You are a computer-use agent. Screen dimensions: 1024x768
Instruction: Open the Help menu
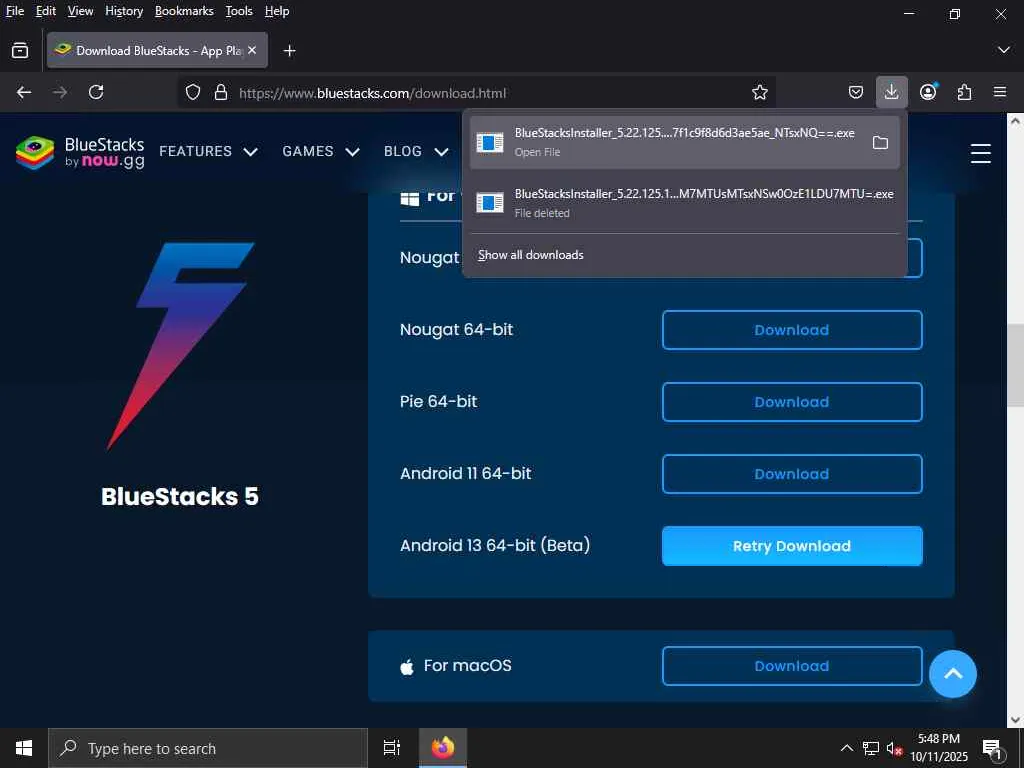click(277, 11)
